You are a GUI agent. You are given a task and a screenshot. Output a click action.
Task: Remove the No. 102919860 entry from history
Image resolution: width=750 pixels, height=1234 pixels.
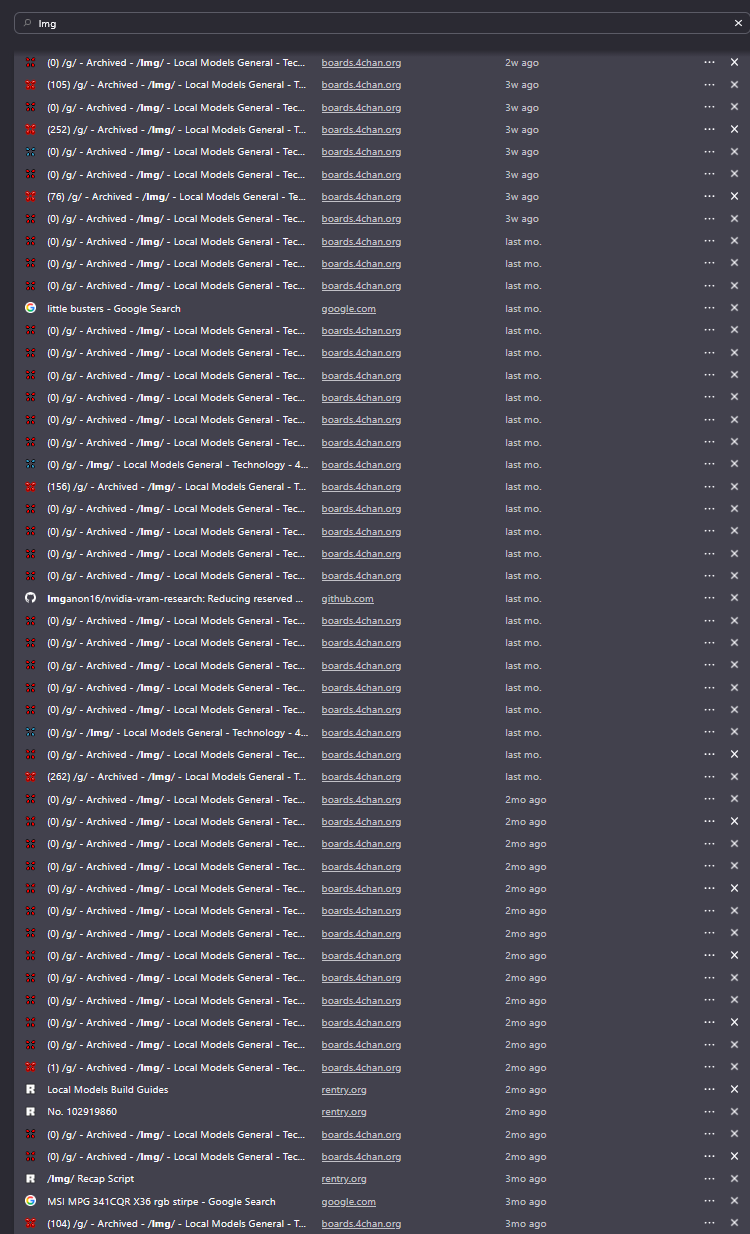point(734,1112)
